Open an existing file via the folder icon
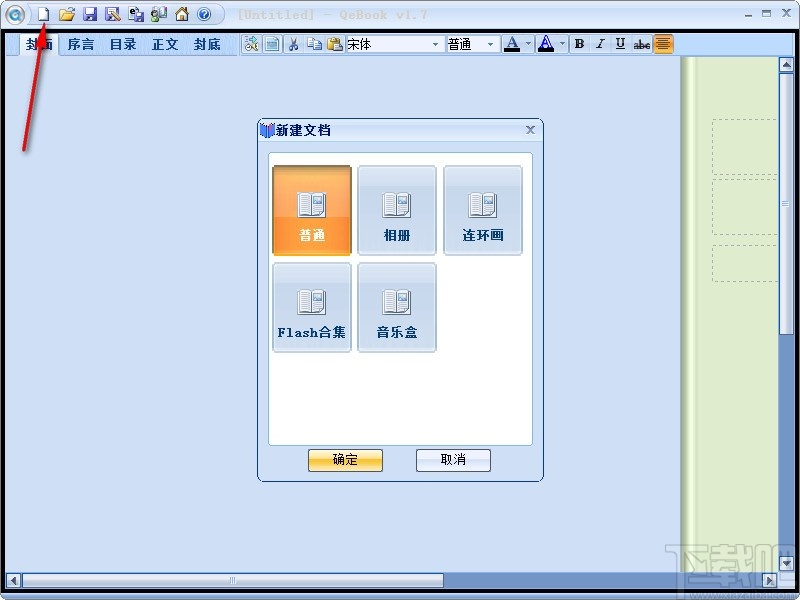This screenshot has width=800, height=600. click(x=67, y=14)
